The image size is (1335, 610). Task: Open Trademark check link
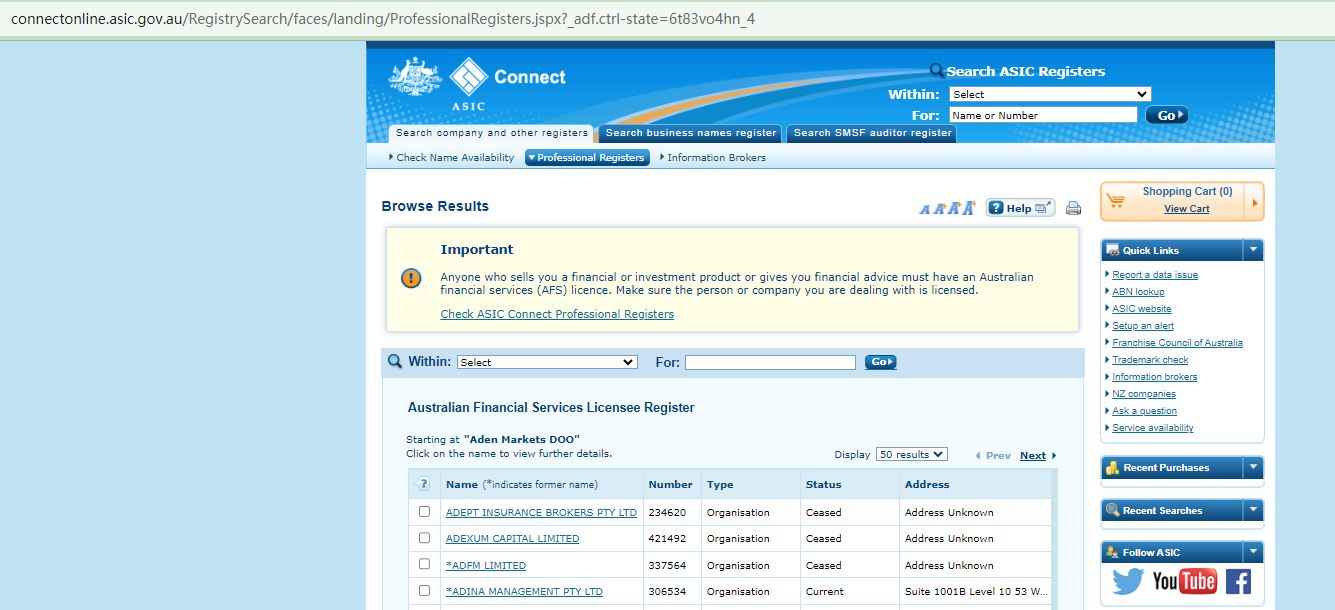click(1150, 360)
